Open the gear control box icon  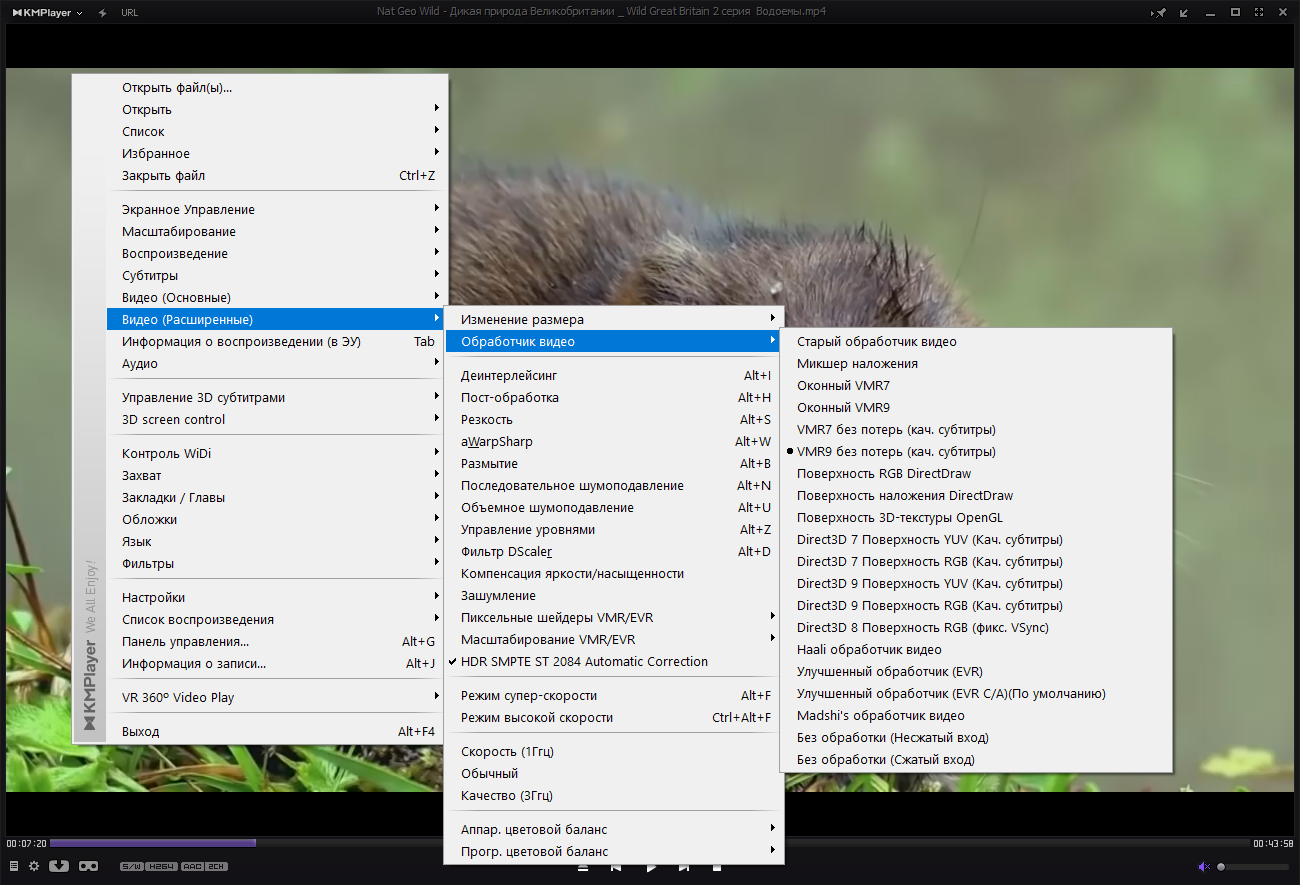click(34, 866)
